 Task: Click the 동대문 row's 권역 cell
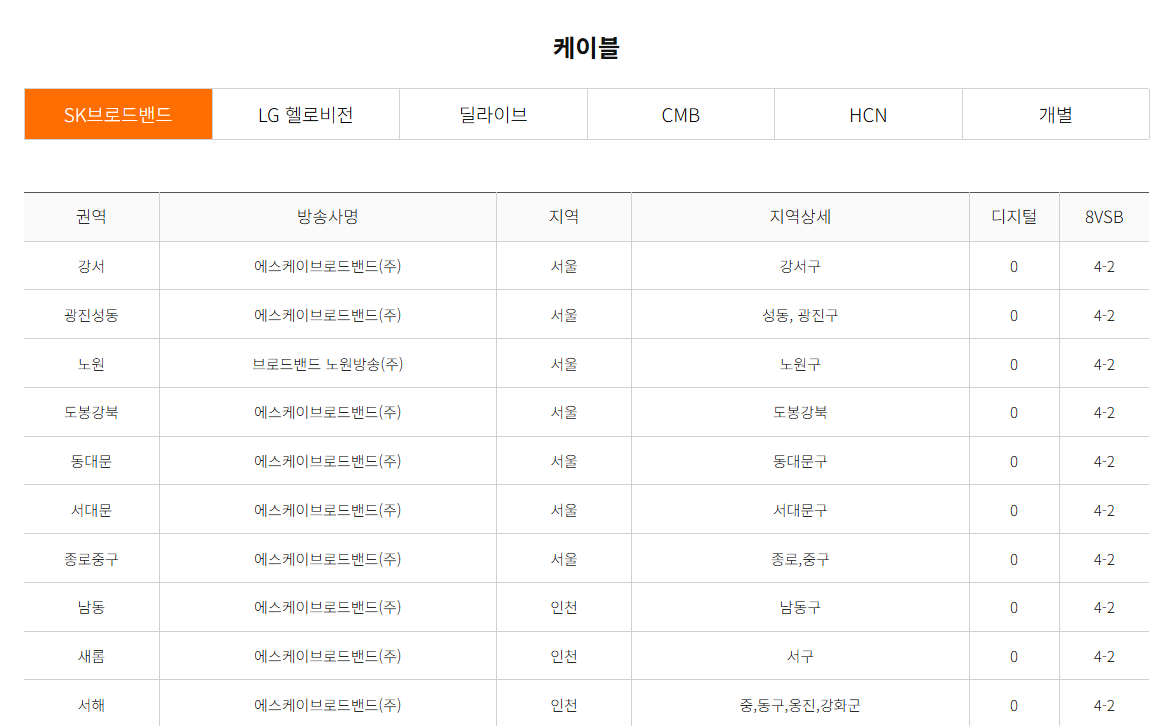coord(91,460)
